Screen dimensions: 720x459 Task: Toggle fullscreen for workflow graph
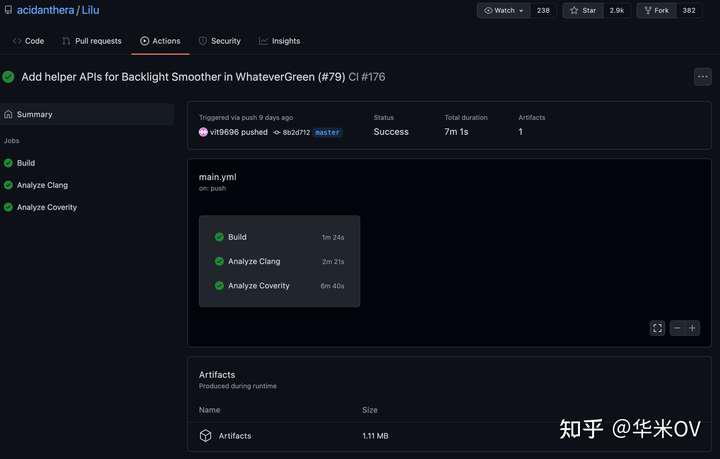pyautogui.click(x=657, y=328)
